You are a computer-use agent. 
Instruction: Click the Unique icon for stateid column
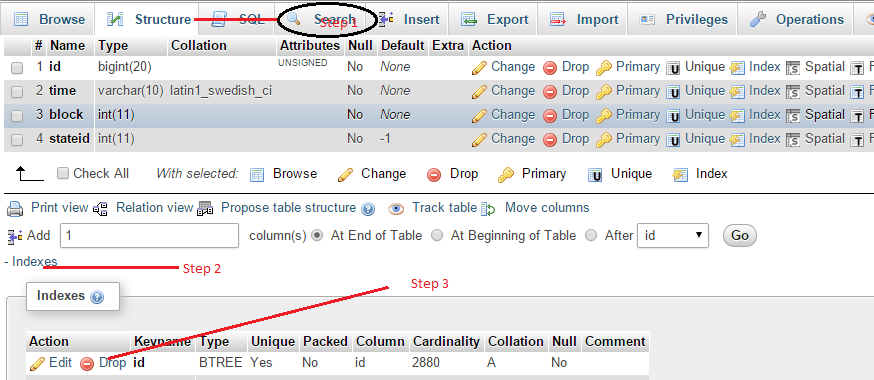673,140
